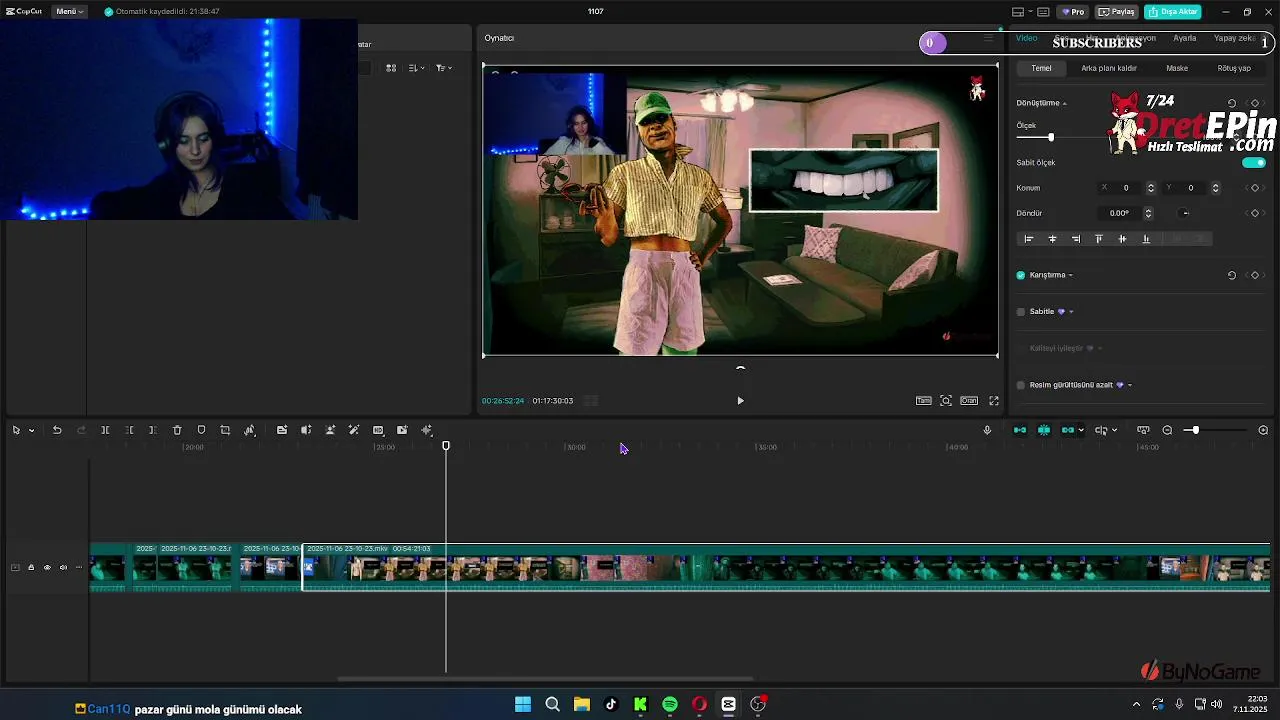This screenshot has width=1280, height=720.
Task: Click the microphone record voiceover icon
Action: tap(987, 430)
